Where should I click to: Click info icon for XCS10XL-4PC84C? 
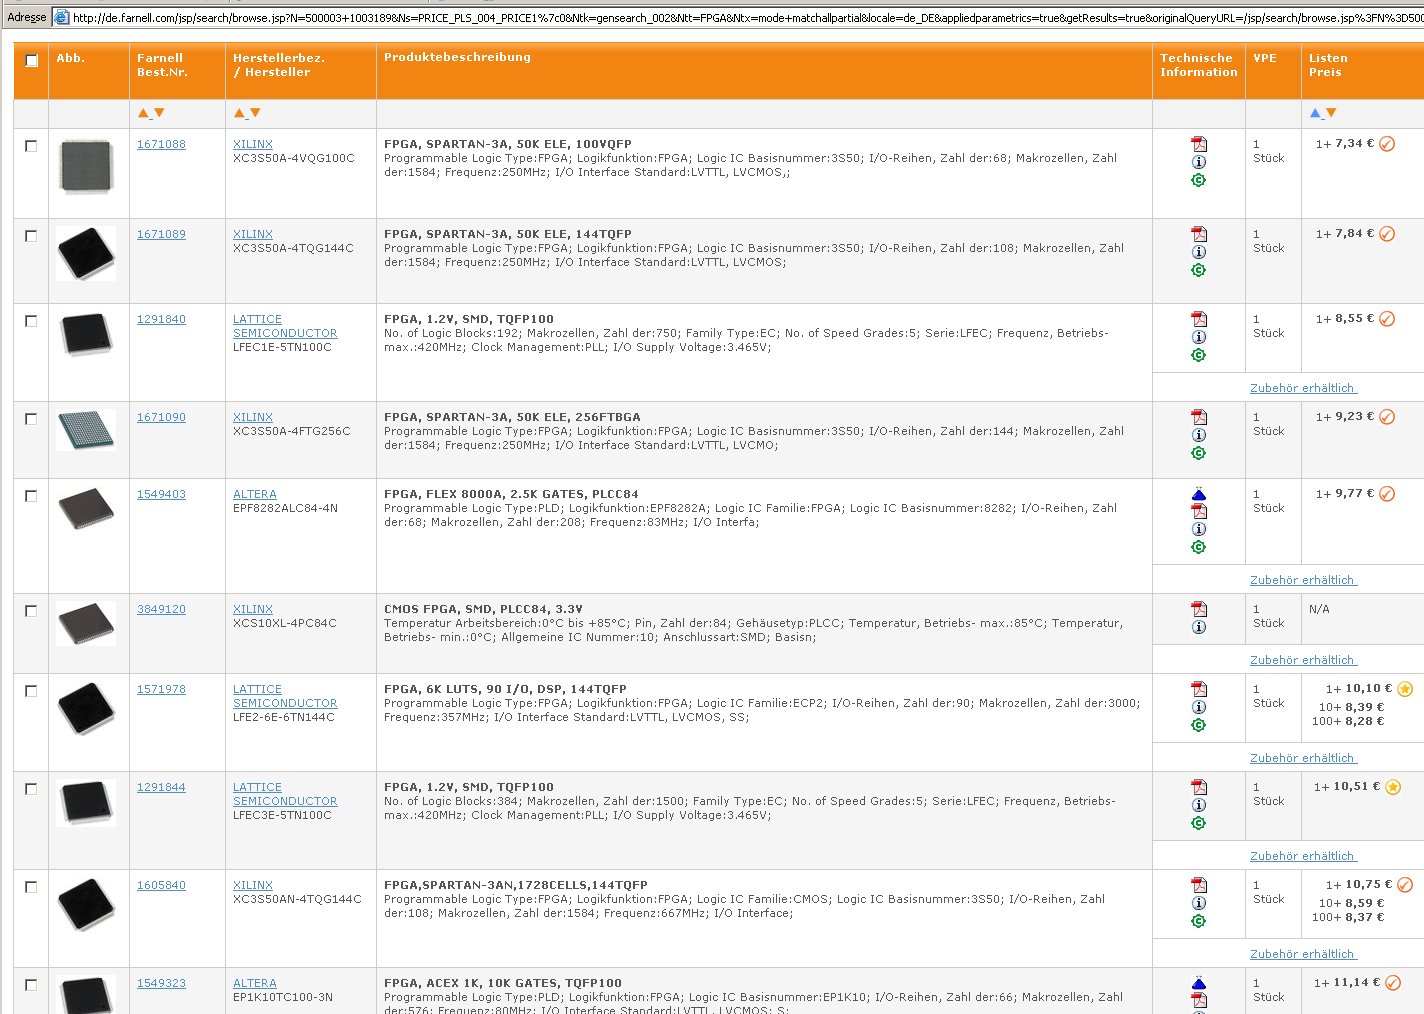1199,627
